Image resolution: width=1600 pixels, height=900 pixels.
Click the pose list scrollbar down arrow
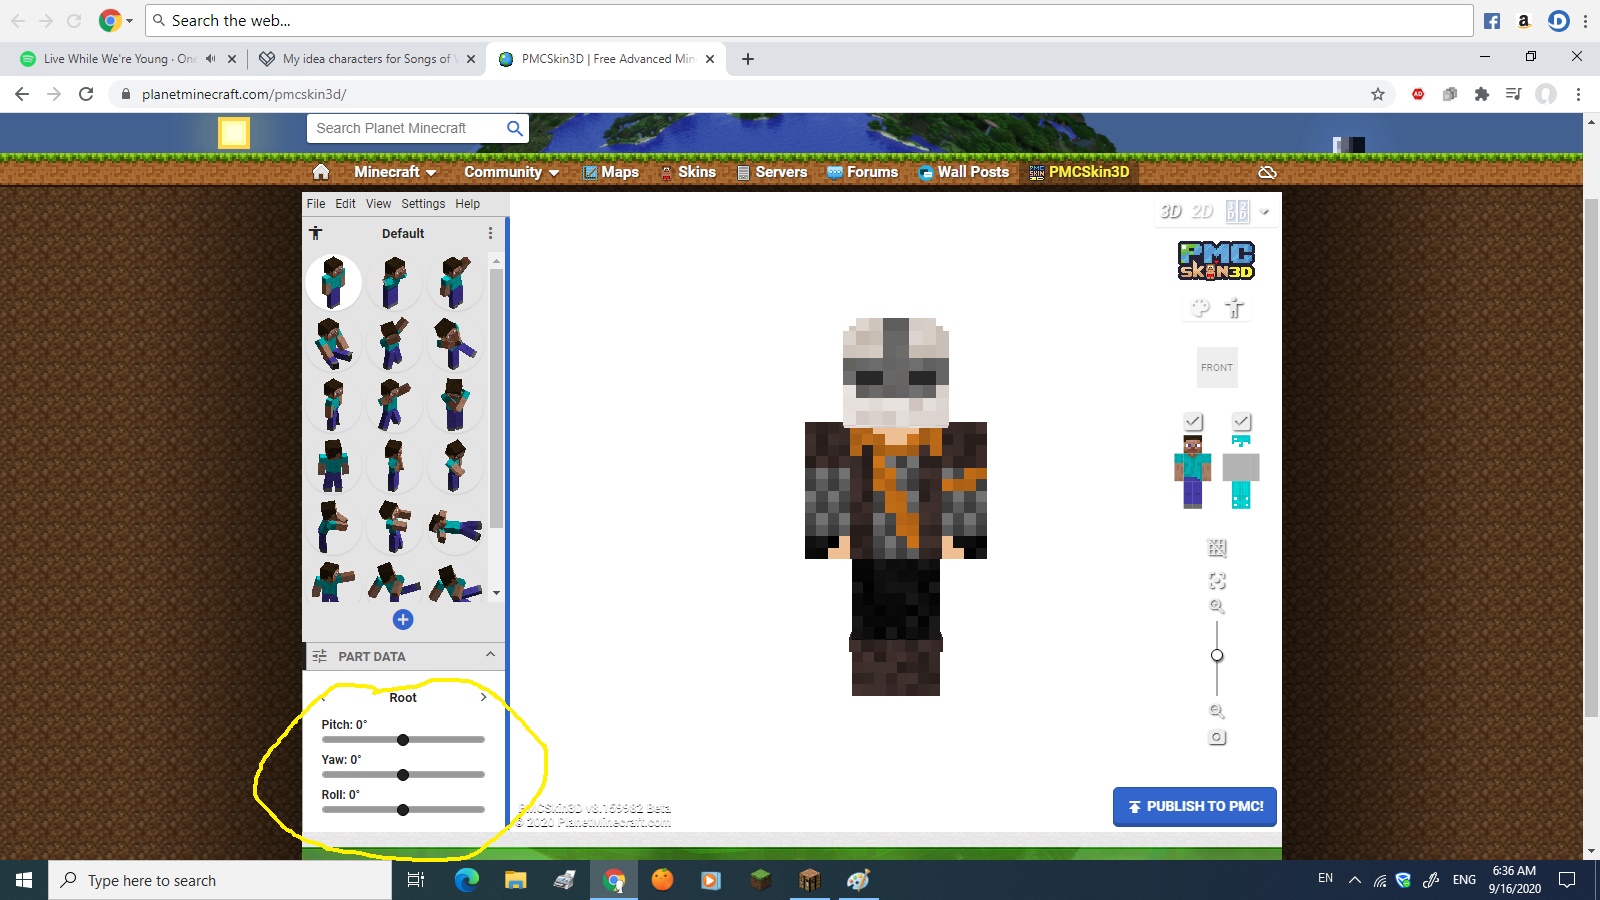(496, 593)
